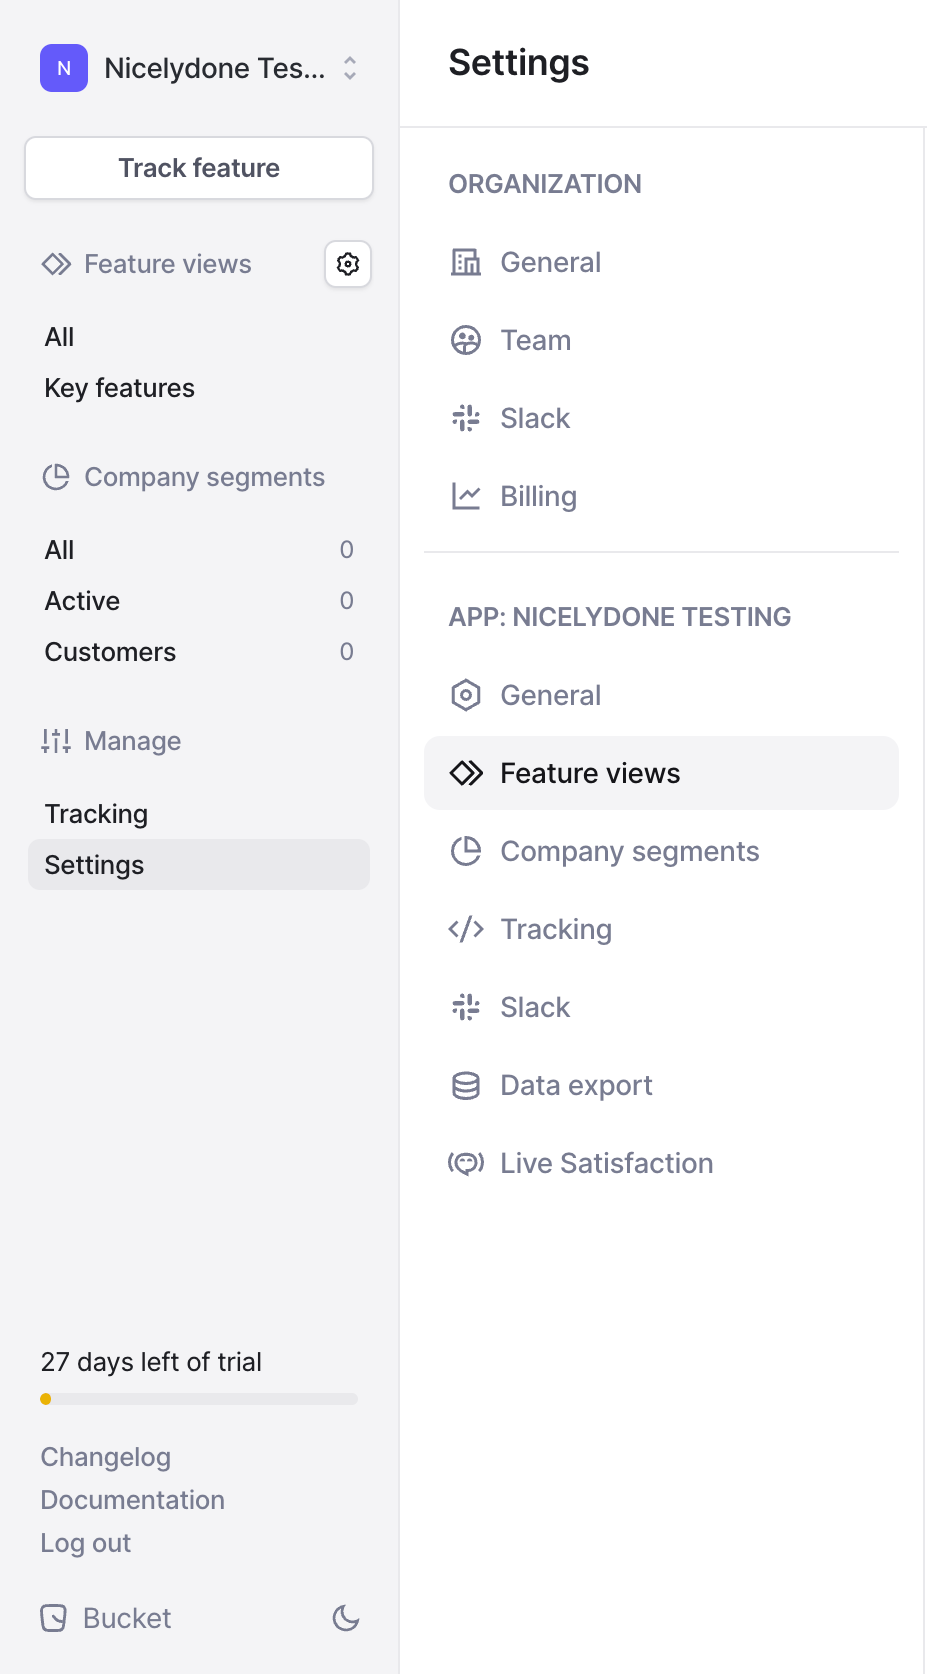This screenshot has height=1674, width=927.
Task: Select All company segment
Action: click(x=199, y=550)
